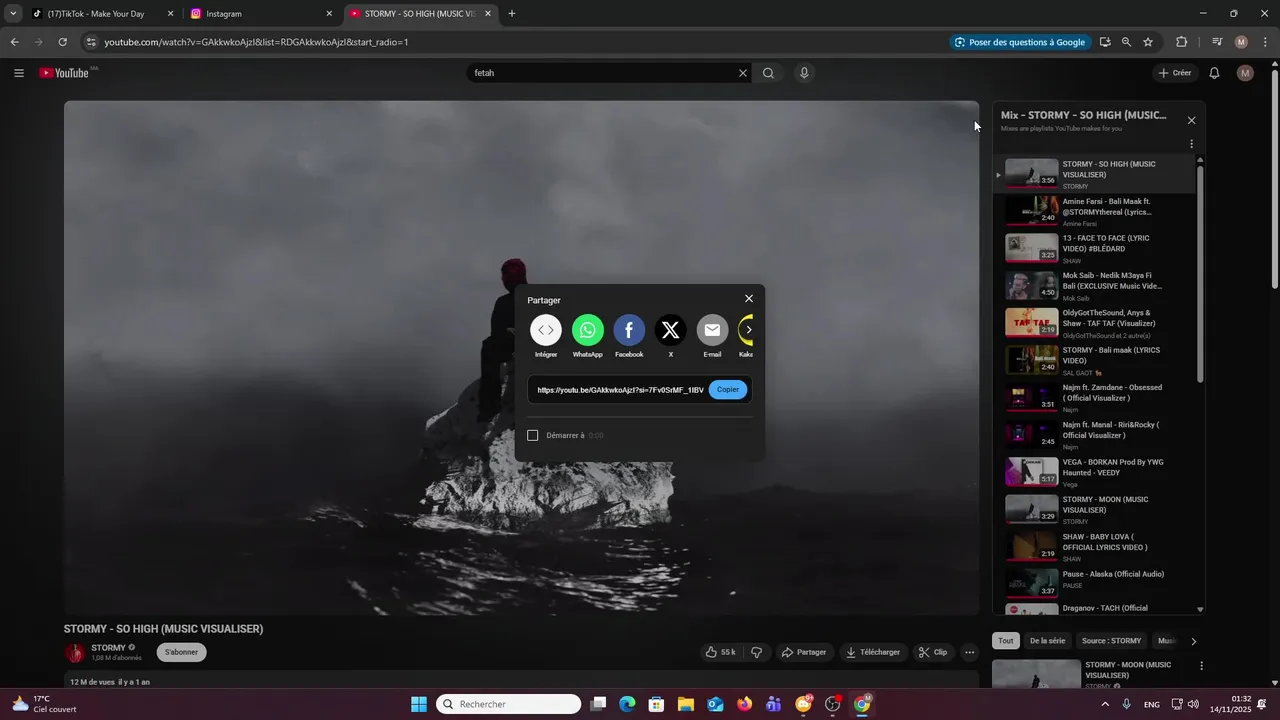Play Pause - Alaska (Official Audio)
Image resolution: width=1280 pixels, height=720 pixels.
coord(1095,583)
